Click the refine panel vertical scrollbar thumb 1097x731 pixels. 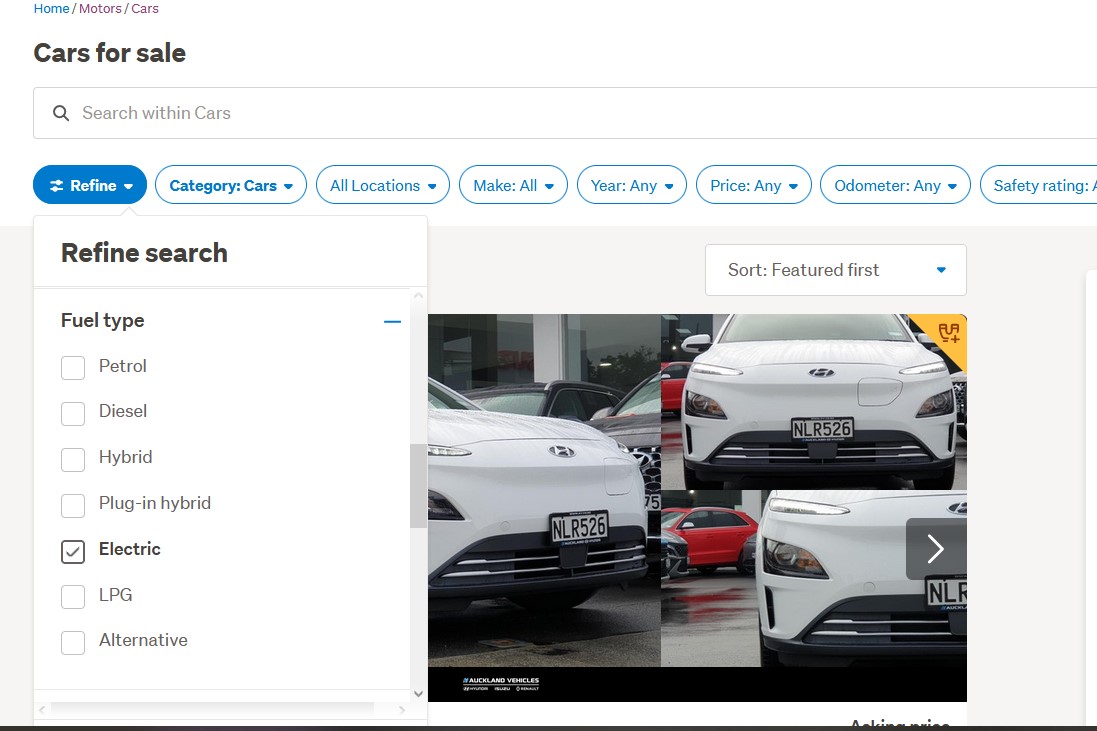(x=418, y=485)
